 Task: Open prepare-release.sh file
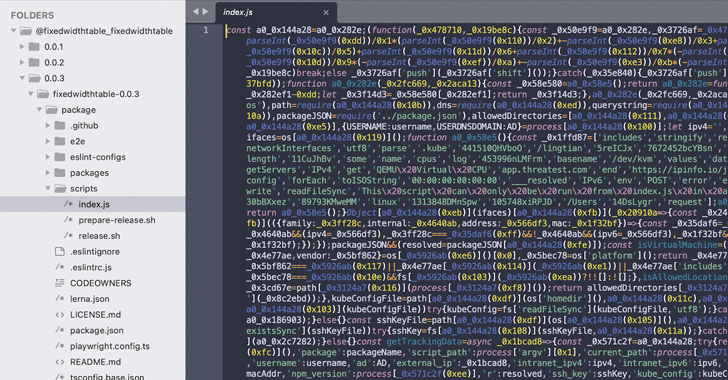(x=117, y=220)
